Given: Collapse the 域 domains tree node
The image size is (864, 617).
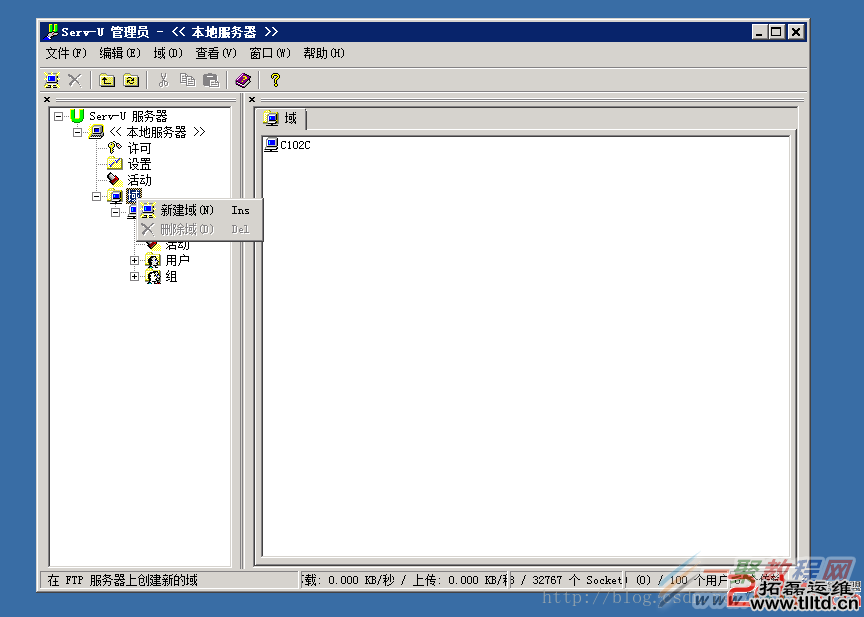Looking at the screenshot, I should coord(97,196).
